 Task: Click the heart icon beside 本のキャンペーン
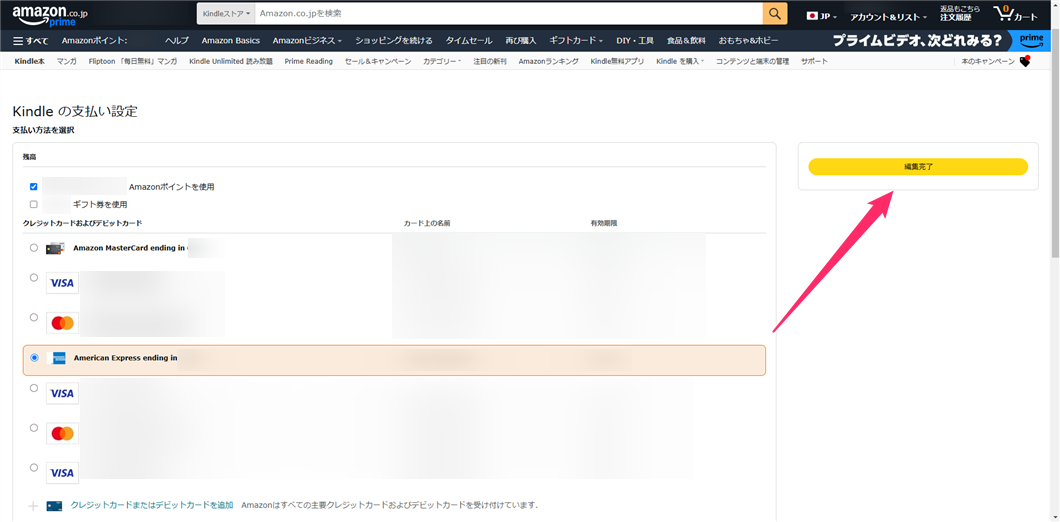pyautogui.click(x=1025, y=62)
